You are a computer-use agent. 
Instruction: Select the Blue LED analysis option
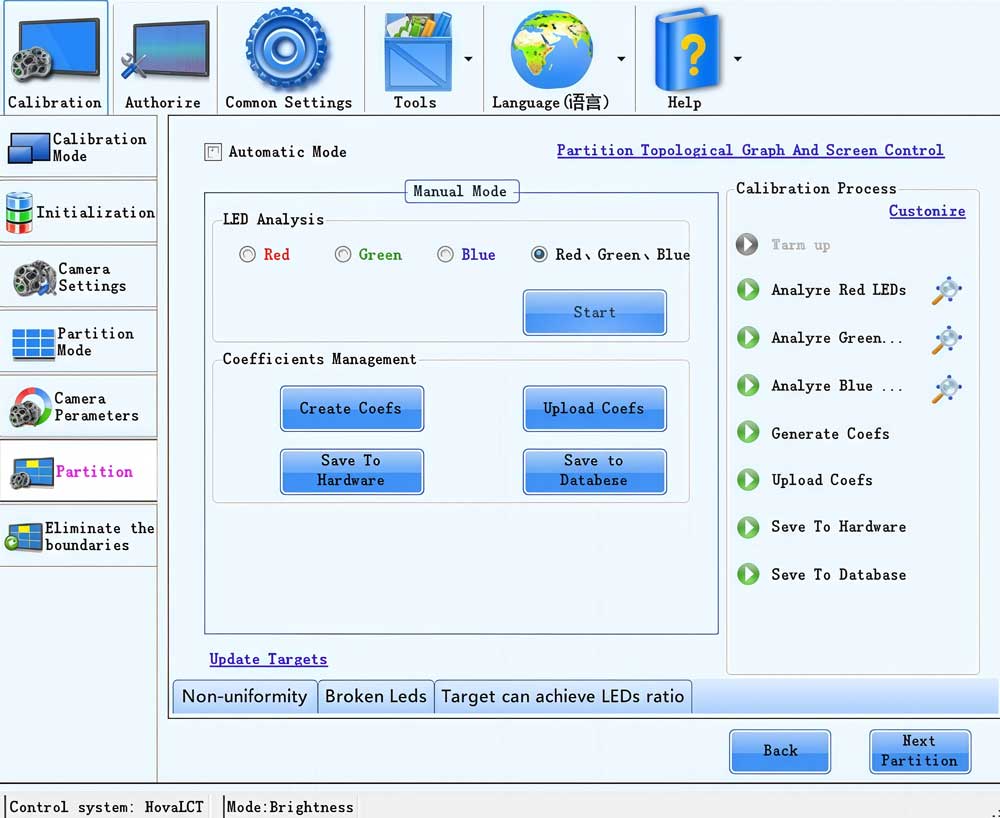pyautogui.click(x=445, y=254)
